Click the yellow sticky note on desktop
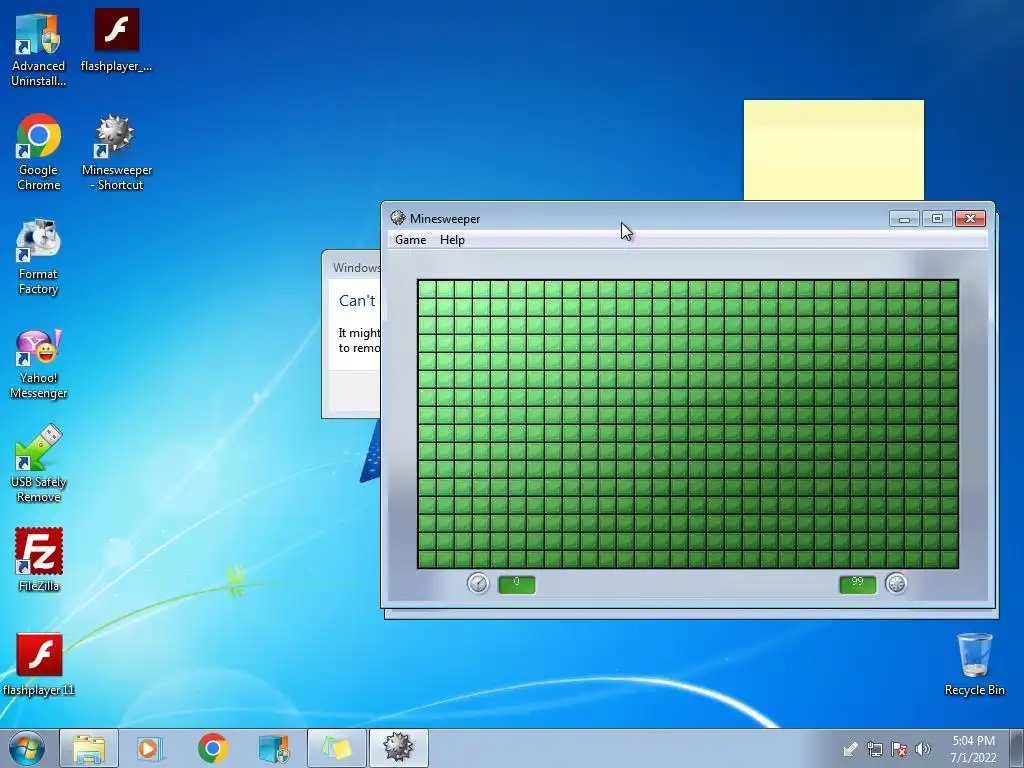Image resolution: width=1024 pixels, height=768 pixels. click(x=833, y=150)
